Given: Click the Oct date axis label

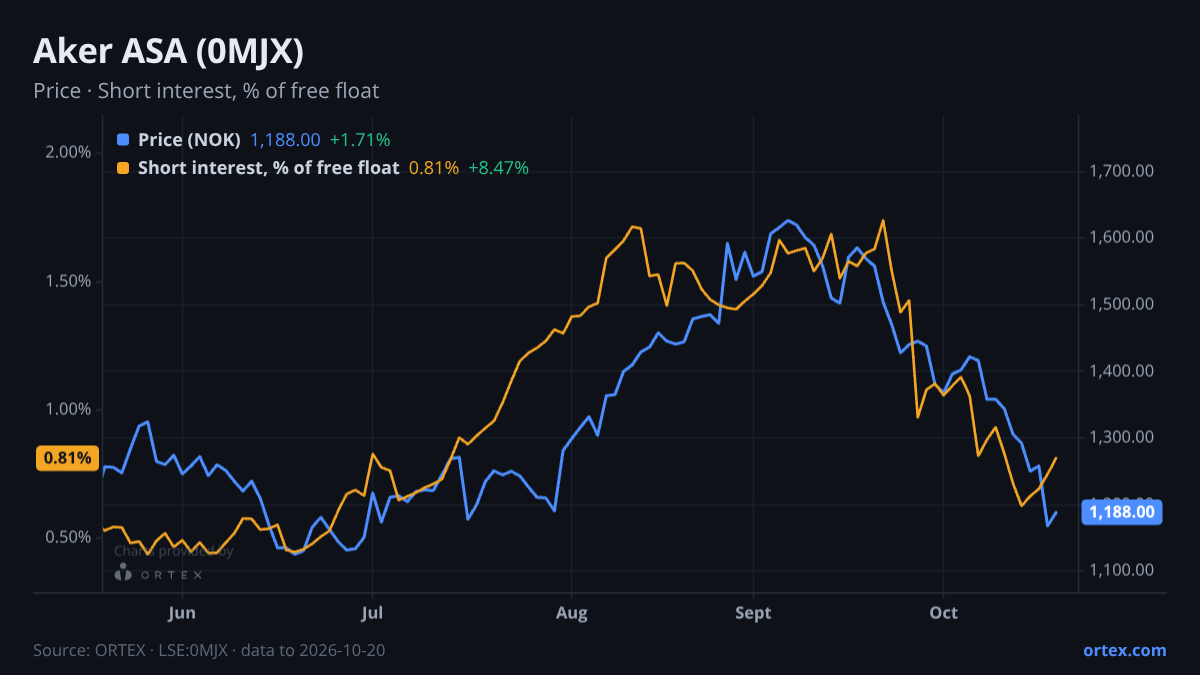Looking at the screenshot, I should click(x=944, y=612).
